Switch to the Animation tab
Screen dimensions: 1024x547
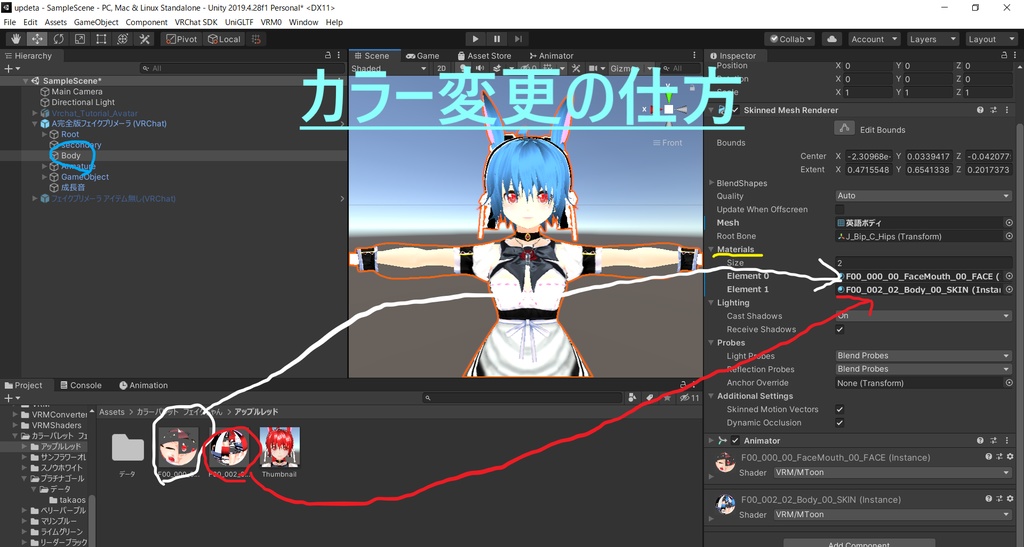pos(143,385)
